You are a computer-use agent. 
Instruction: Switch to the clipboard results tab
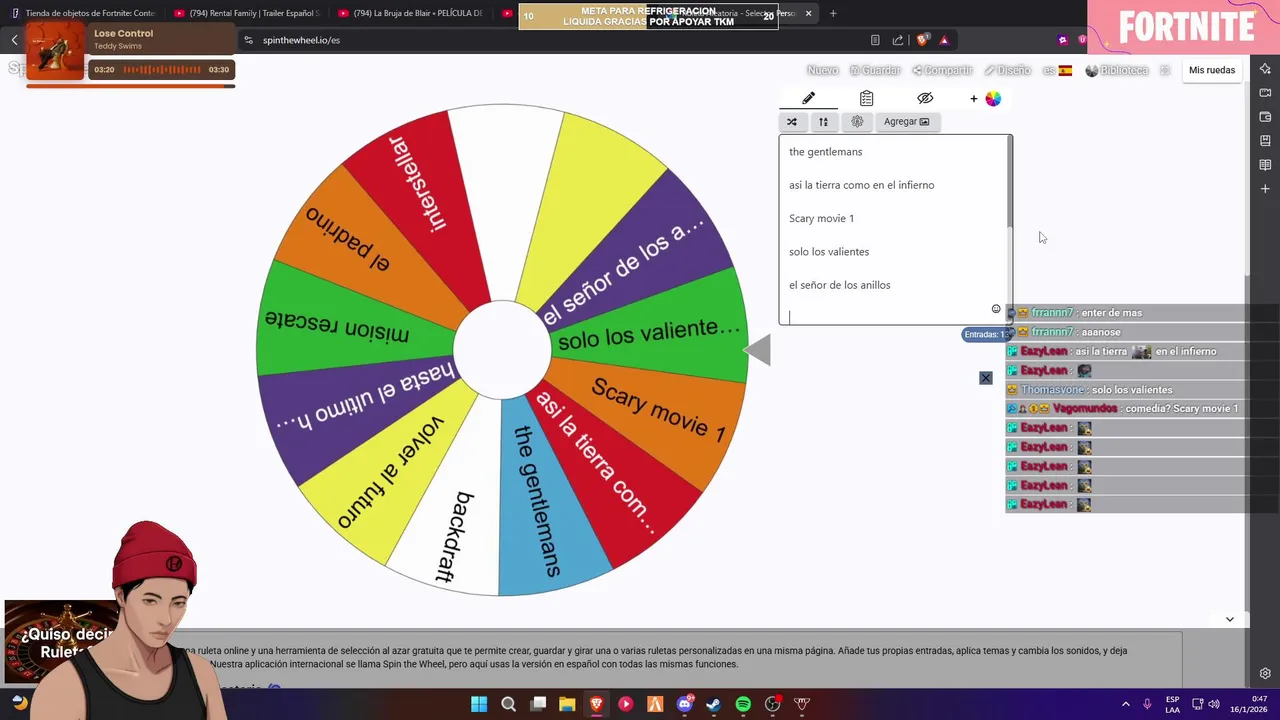tap(866, 98)
